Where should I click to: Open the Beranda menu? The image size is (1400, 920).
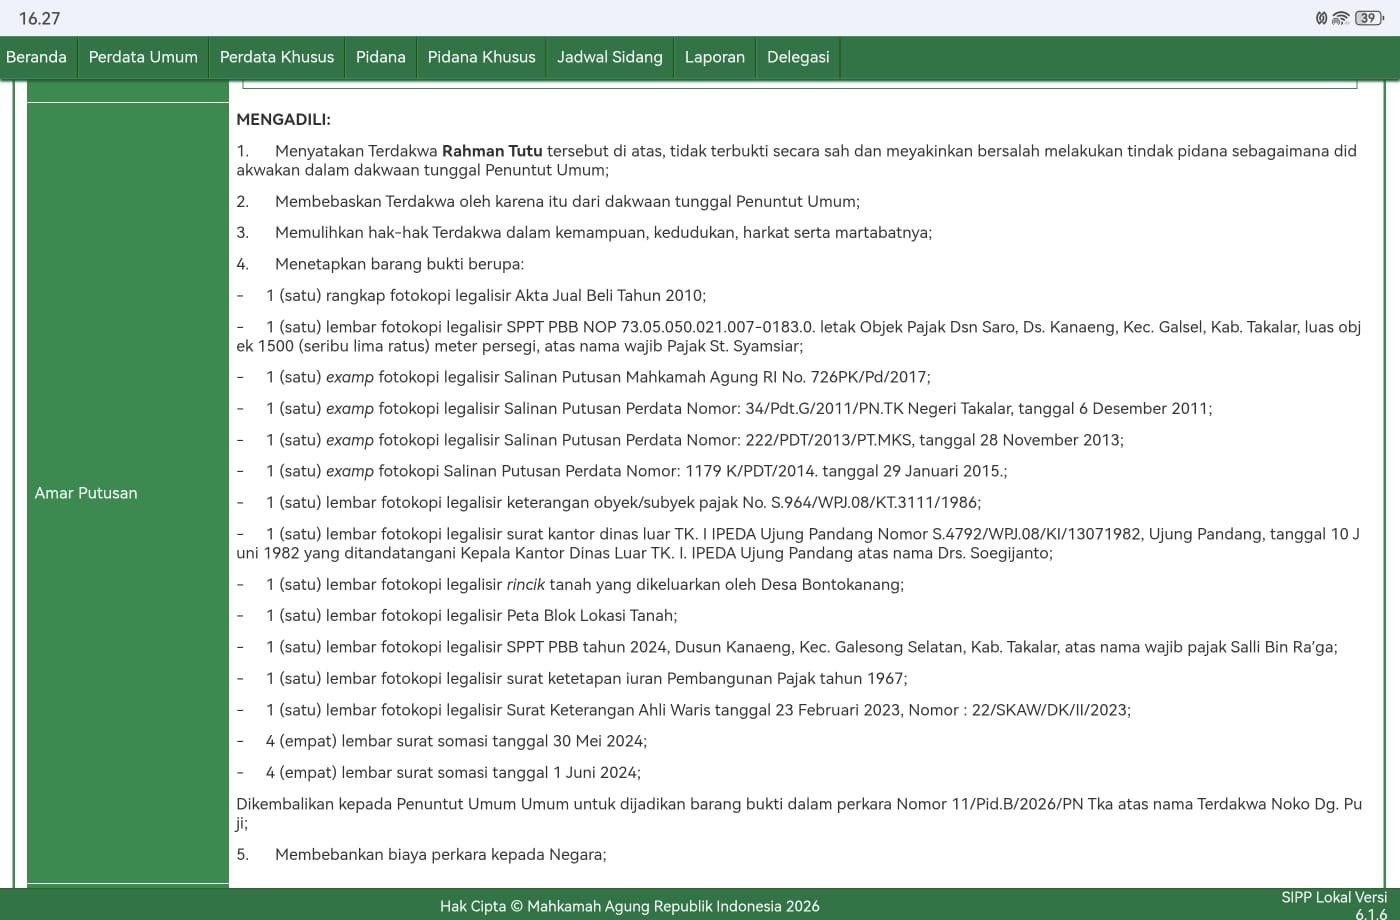click(x=36, y=57)
